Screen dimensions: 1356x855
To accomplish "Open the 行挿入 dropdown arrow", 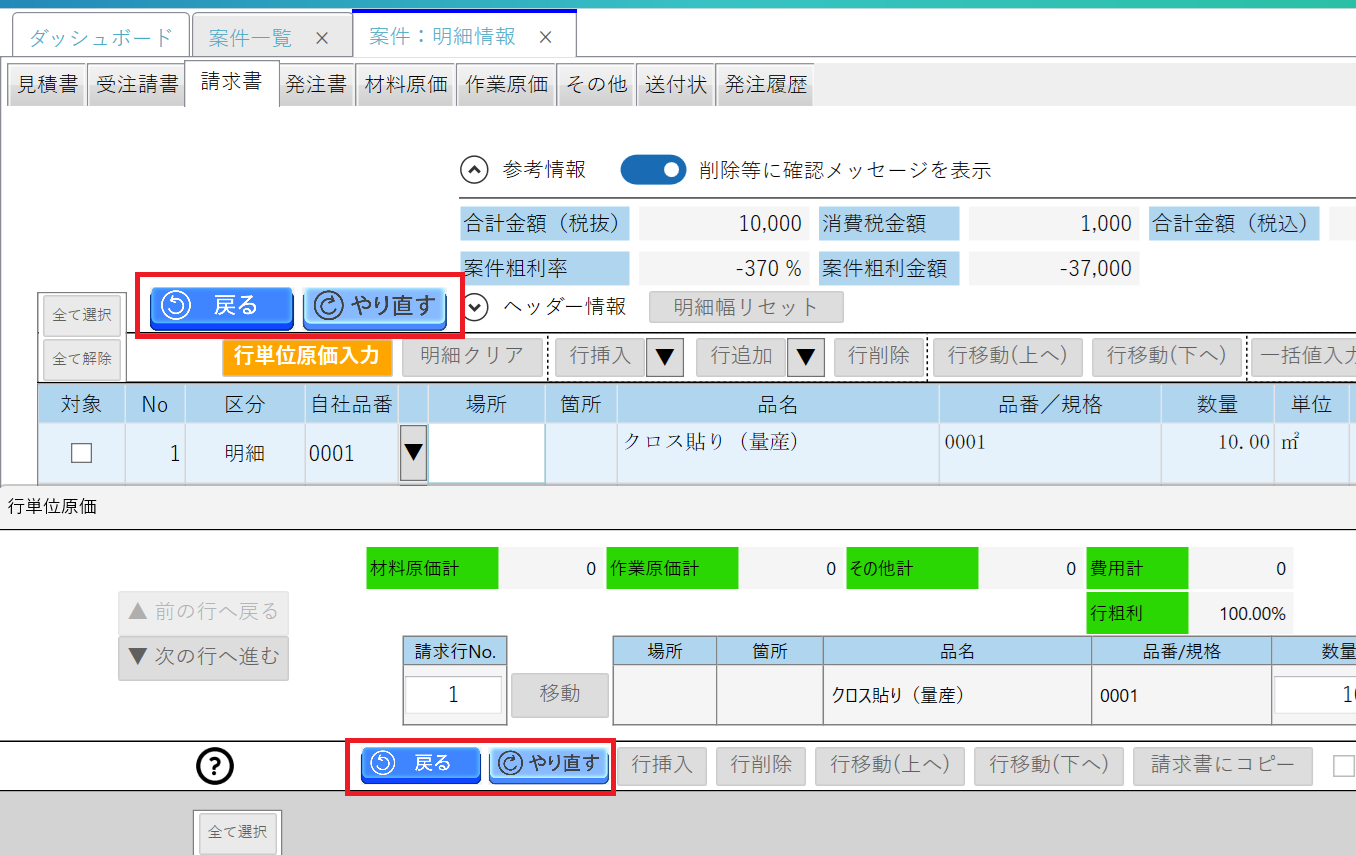I will click(665, 356).
